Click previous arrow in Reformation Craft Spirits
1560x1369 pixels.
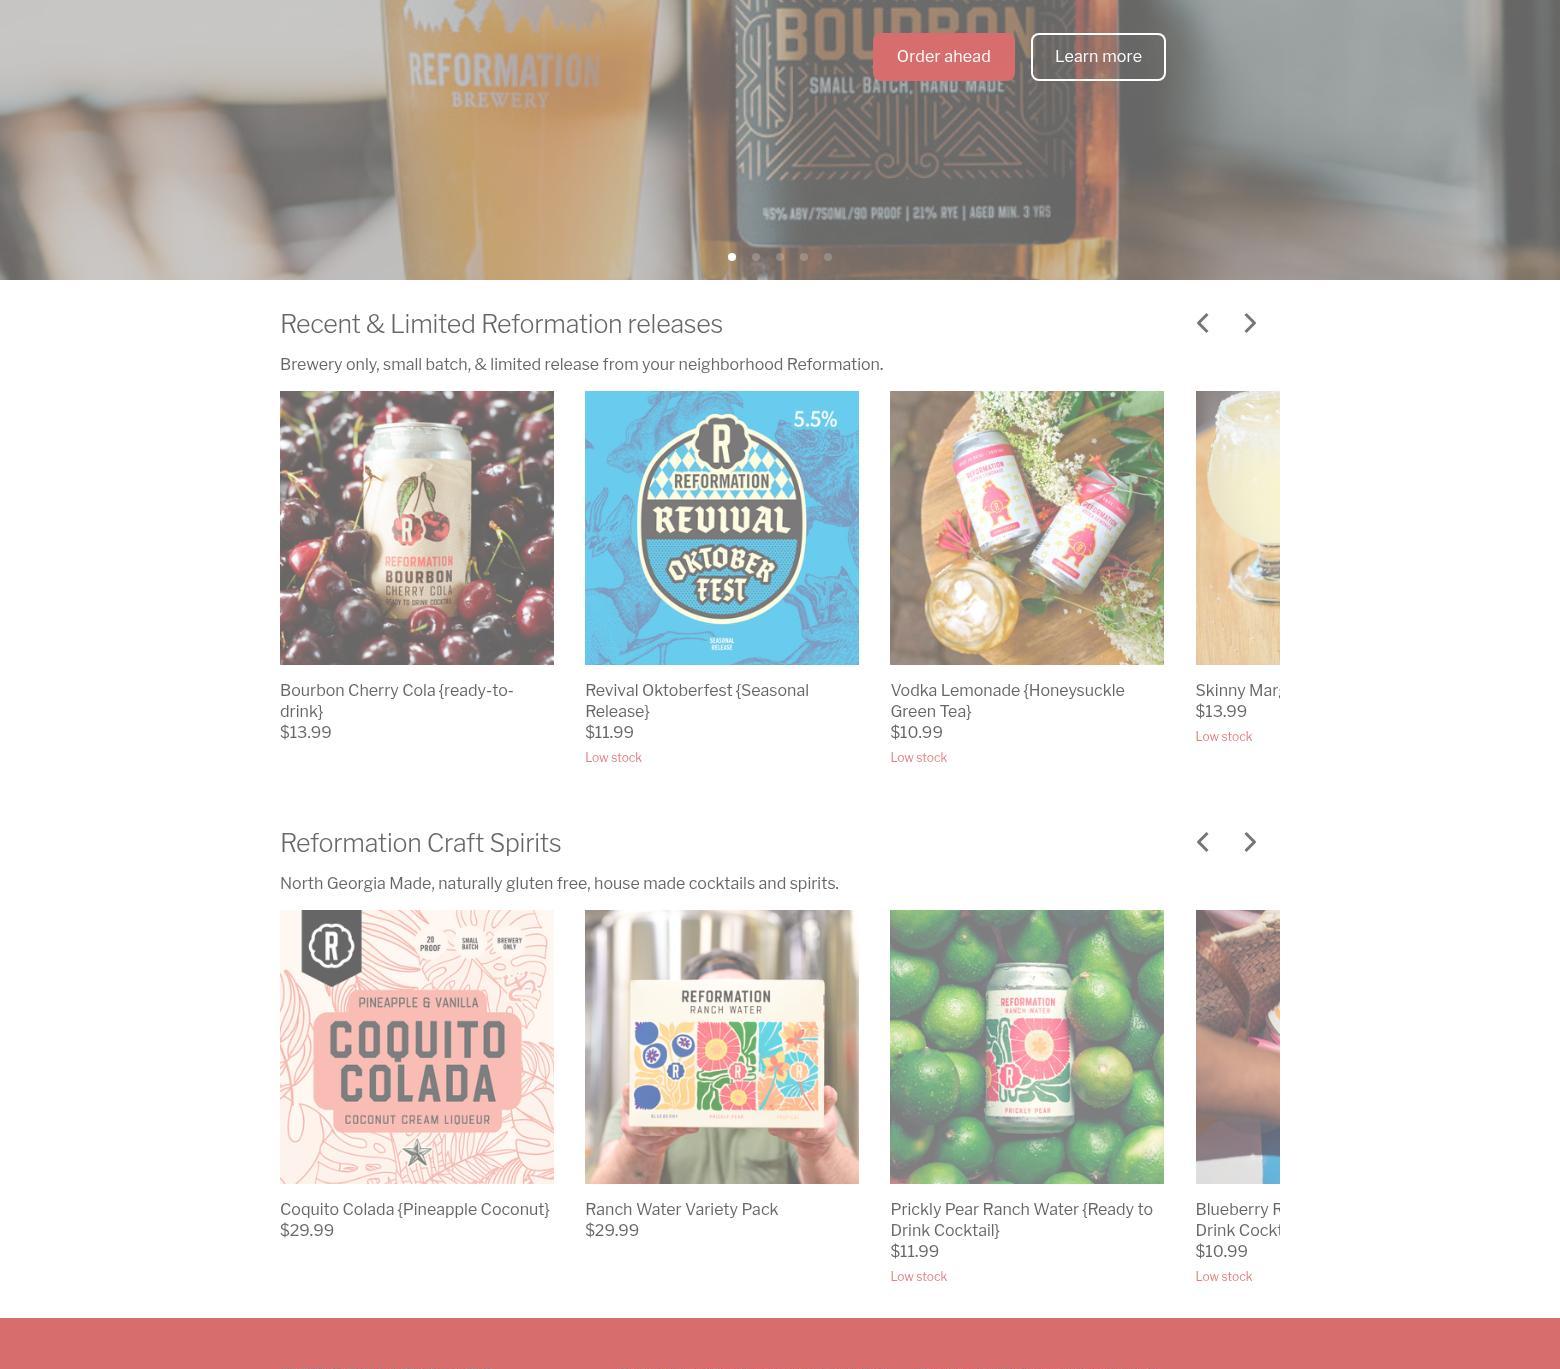[x=1203, y=842]
